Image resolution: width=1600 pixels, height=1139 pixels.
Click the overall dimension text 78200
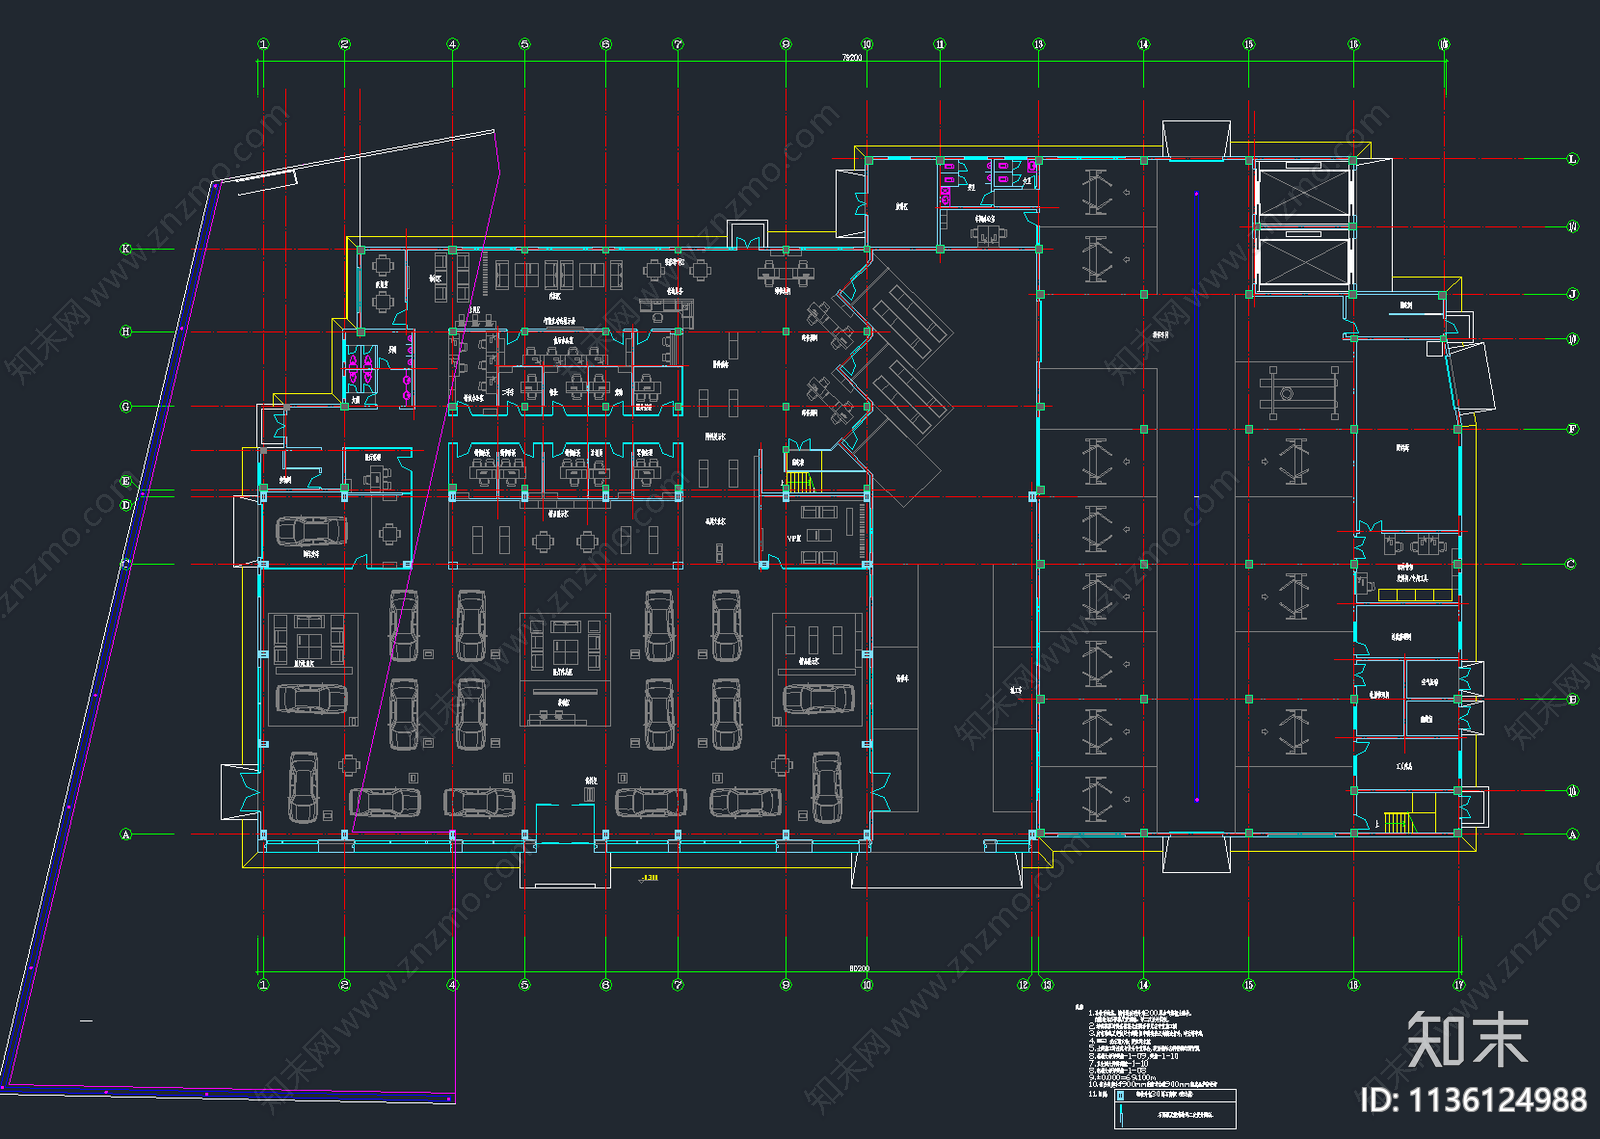point(851,58)
